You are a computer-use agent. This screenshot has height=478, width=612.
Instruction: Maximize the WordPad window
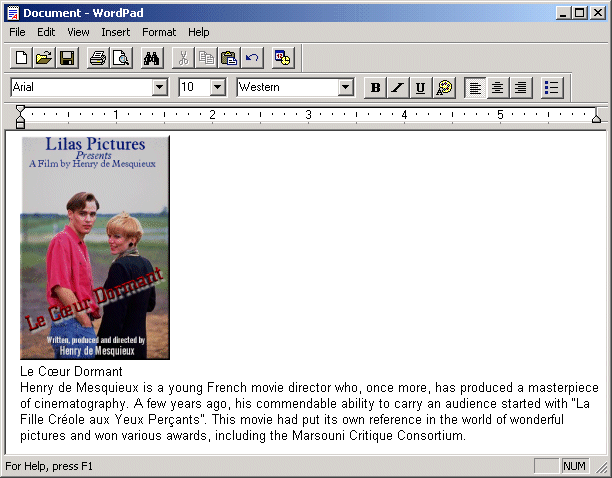pyautogui.click(x=580, y=13)
